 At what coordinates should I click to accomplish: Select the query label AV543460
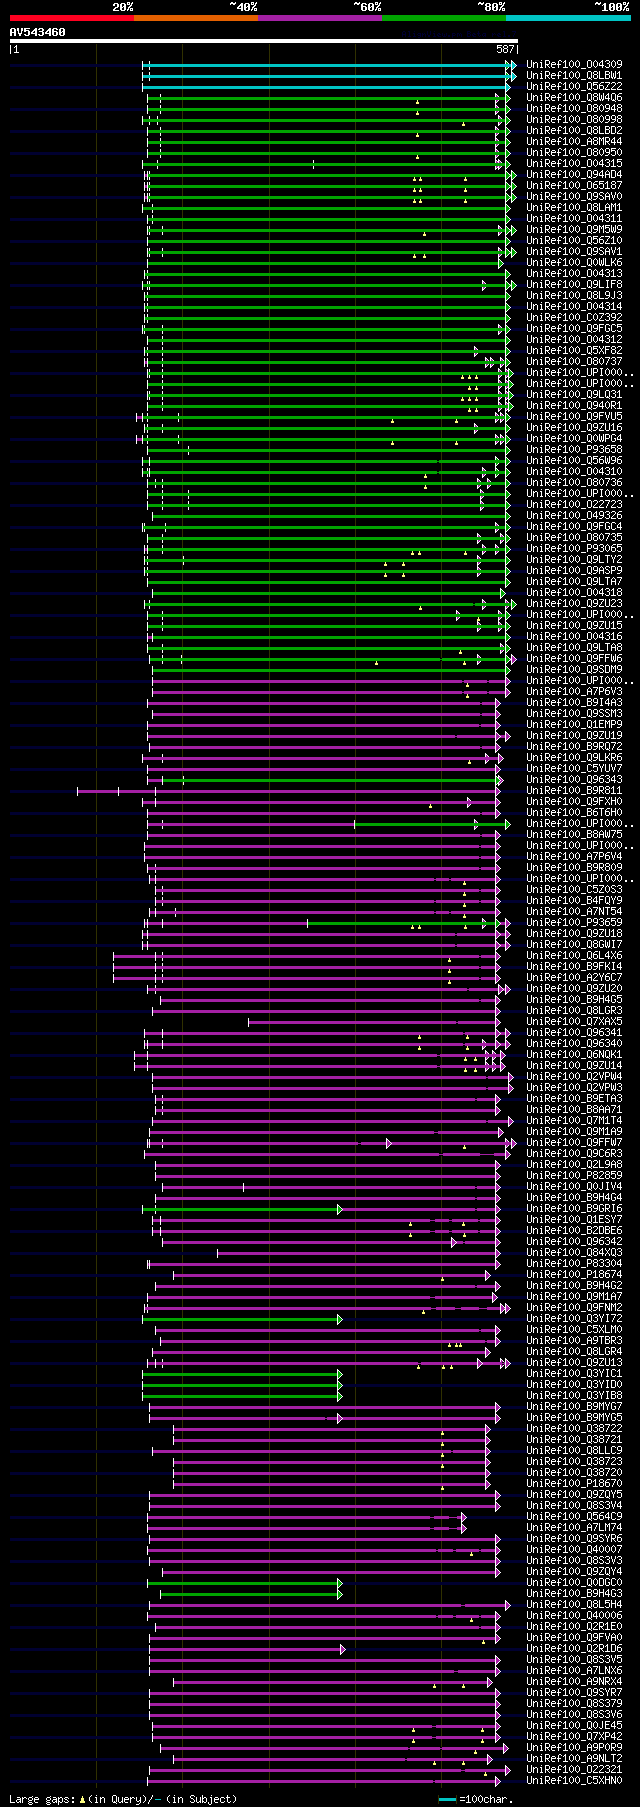click(38, 32)
